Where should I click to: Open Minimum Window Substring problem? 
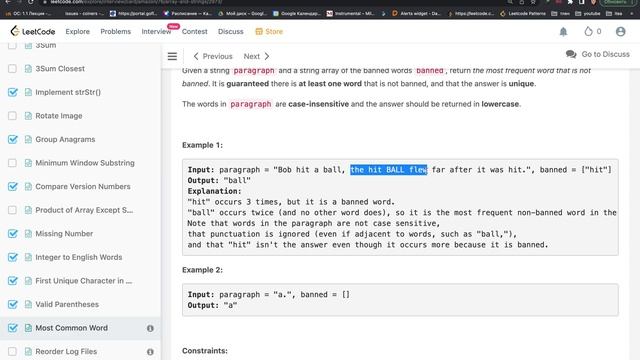pos(85,163)
